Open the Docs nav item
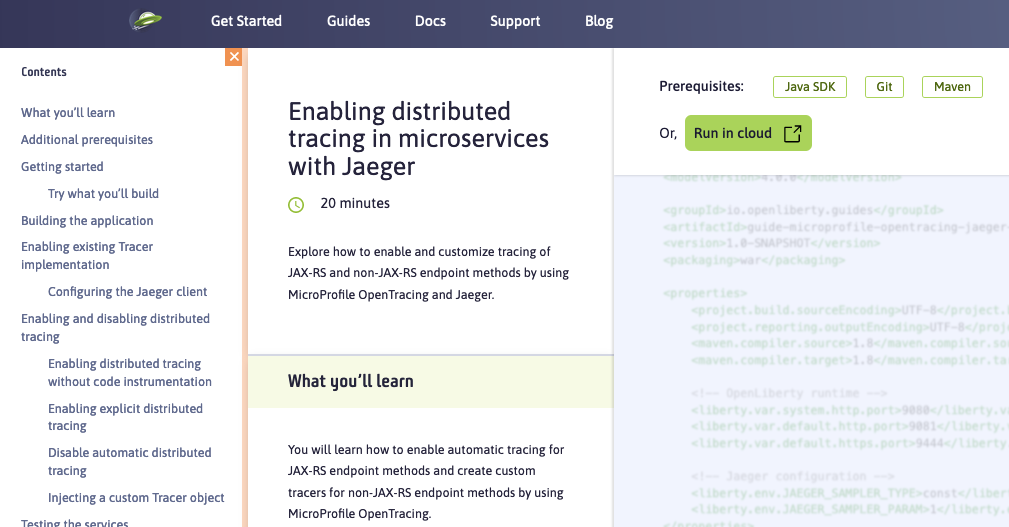1009x527 pixels. [x=430, y=21]
